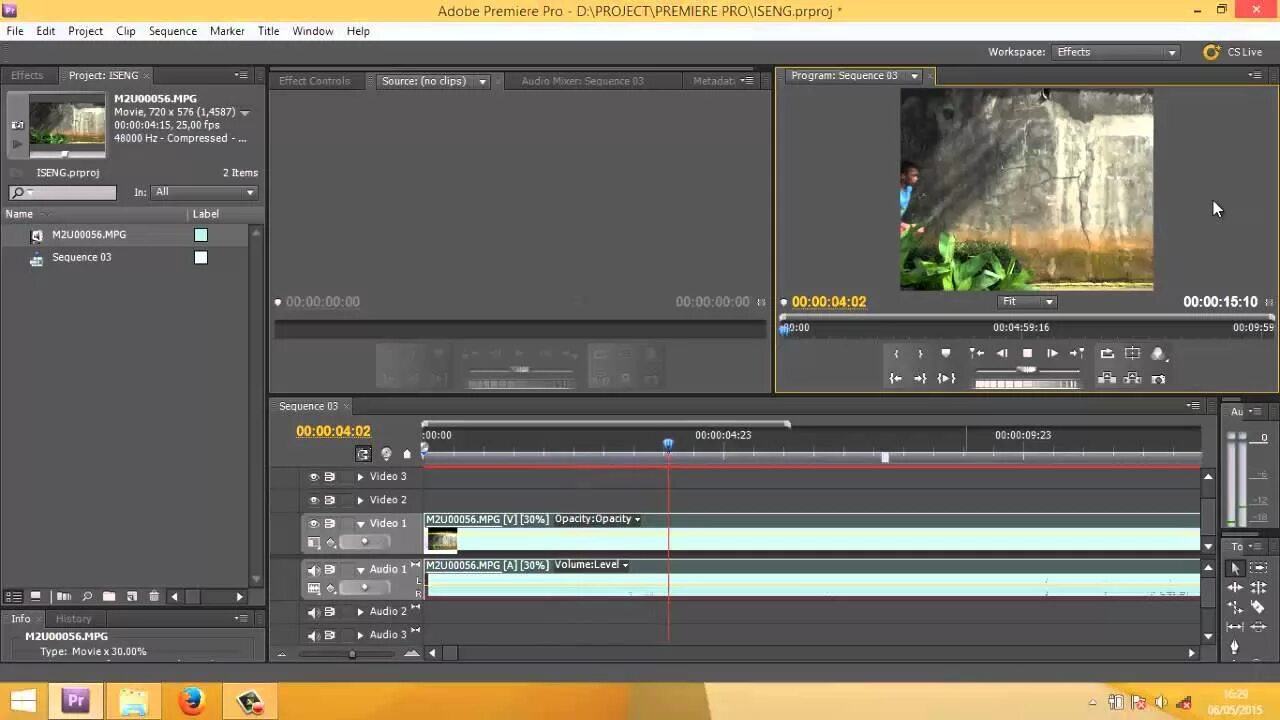Screen dimensions: 1280x720
Task: Mute the Audio 1 track output
Action: click(313, 570)
